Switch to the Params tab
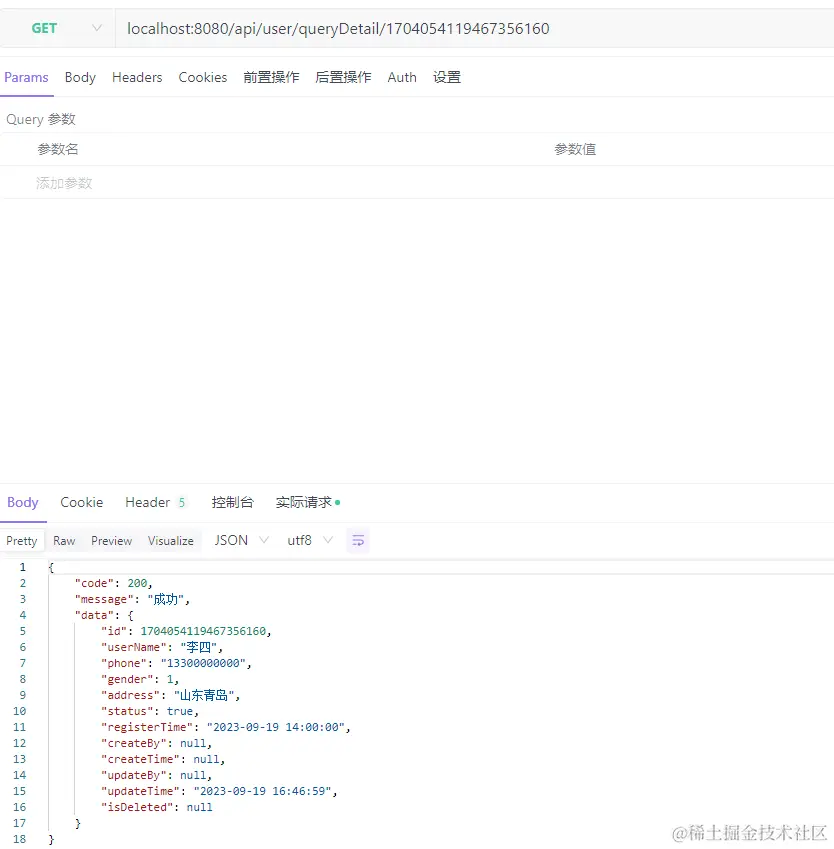Viewport: 834px width, 849px height. point(26,77)
